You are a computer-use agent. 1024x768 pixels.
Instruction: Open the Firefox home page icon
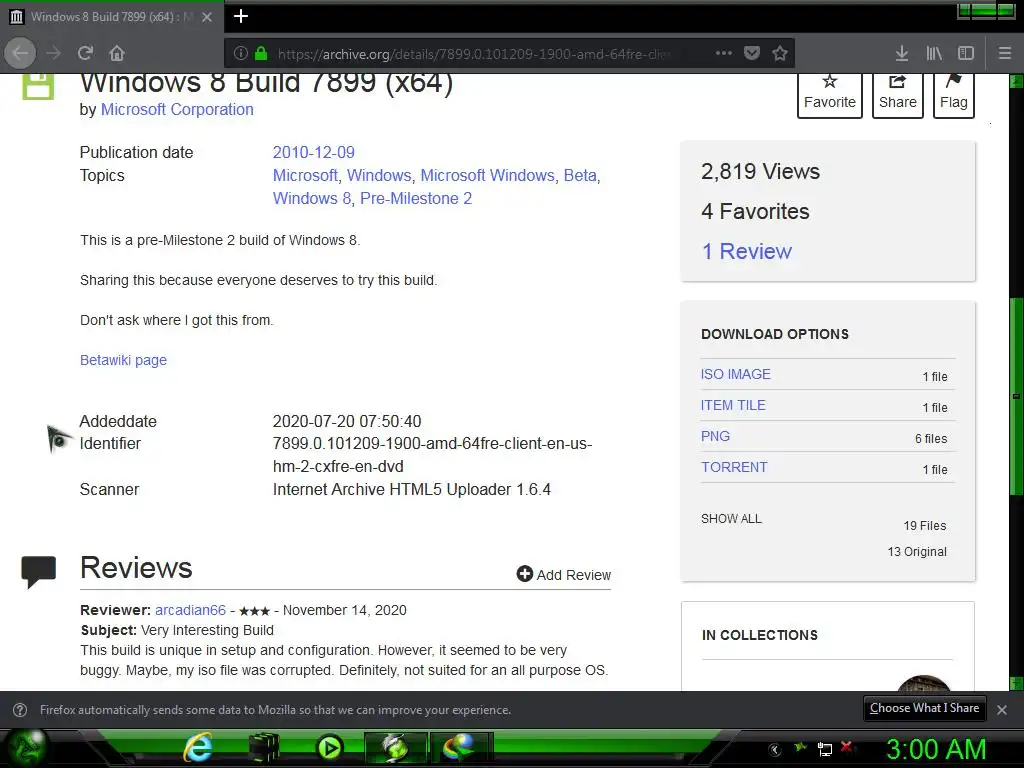[117, 53]
